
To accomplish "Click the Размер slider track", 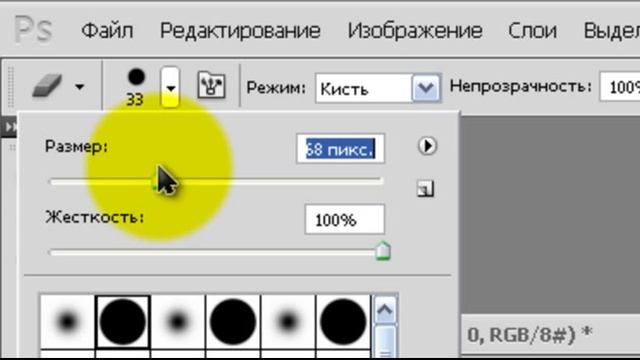I will coord(216,181).
